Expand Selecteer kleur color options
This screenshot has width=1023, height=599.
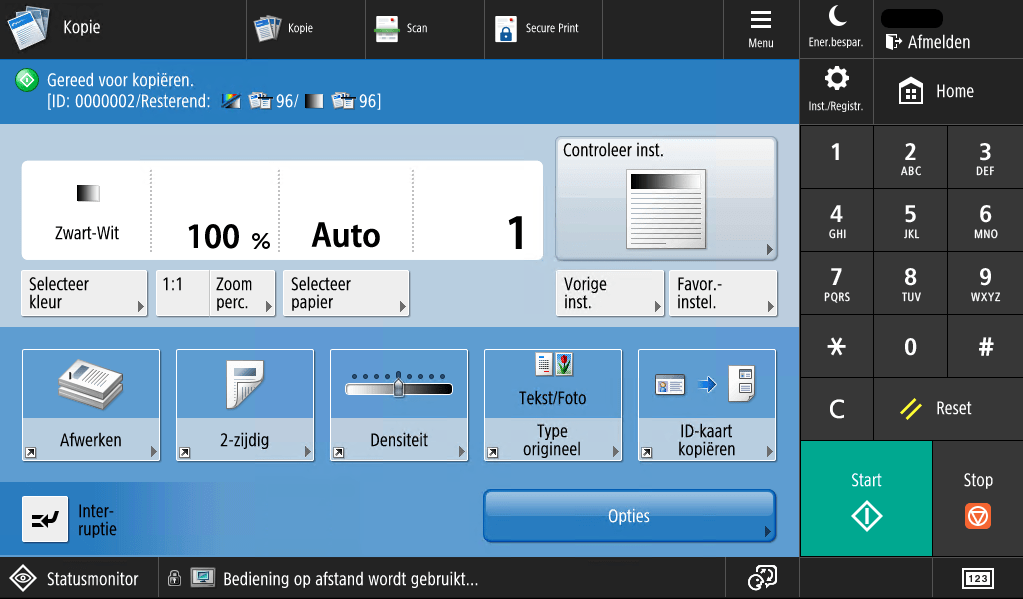pyautogui.click(x=84, y=292)
